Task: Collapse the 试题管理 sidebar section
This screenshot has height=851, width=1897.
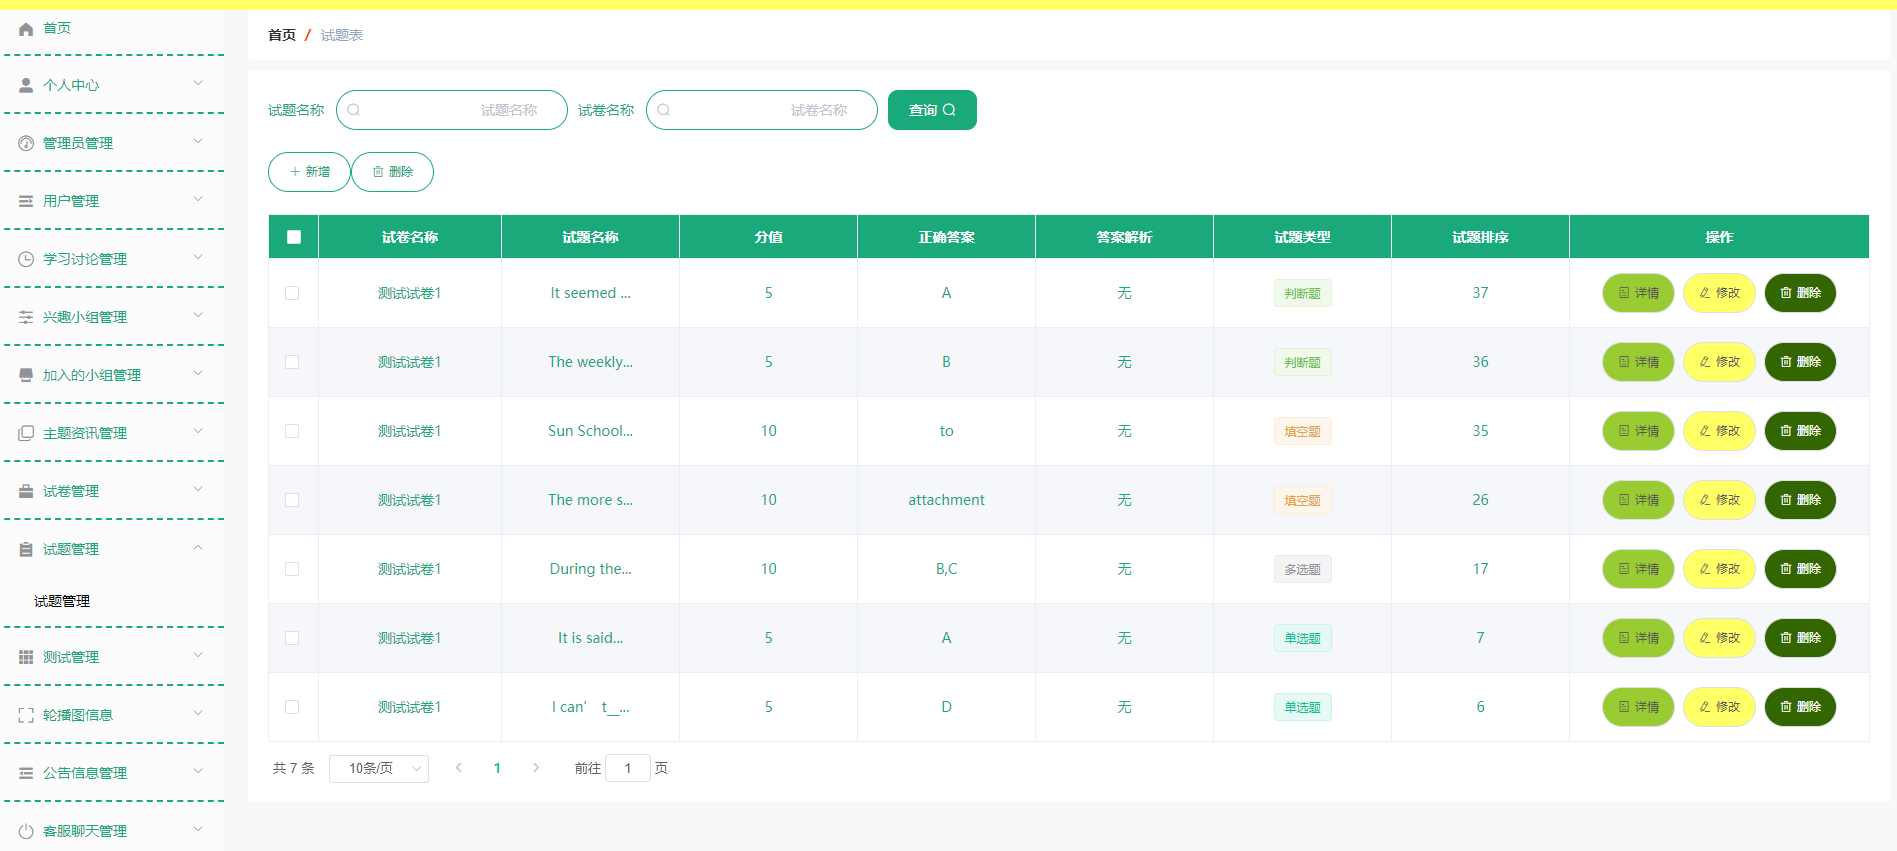Action: (x=113, y=549)
